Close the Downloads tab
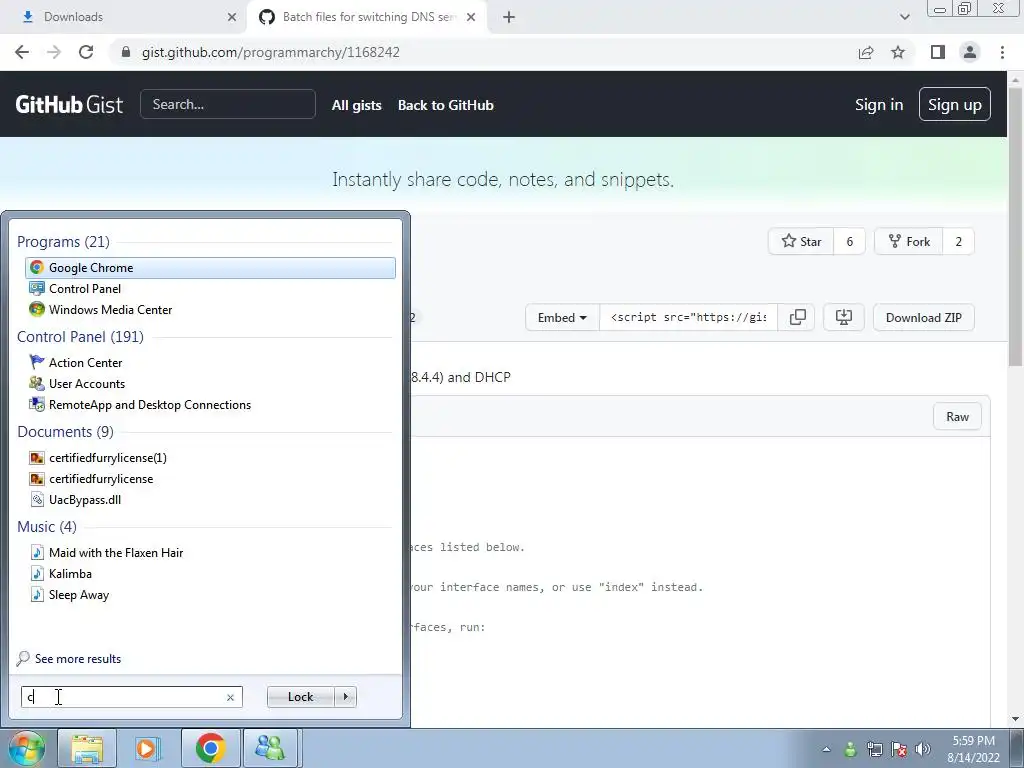1024x768 pixels. (232, 17)
